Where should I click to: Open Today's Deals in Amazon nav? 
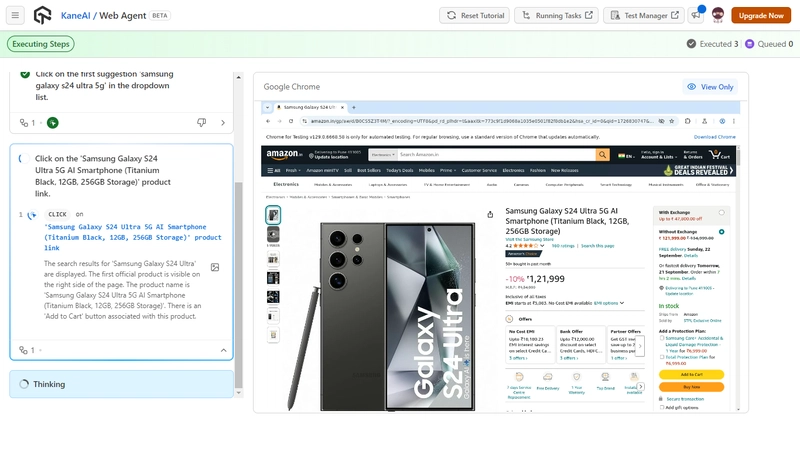[x=399, y=170]
